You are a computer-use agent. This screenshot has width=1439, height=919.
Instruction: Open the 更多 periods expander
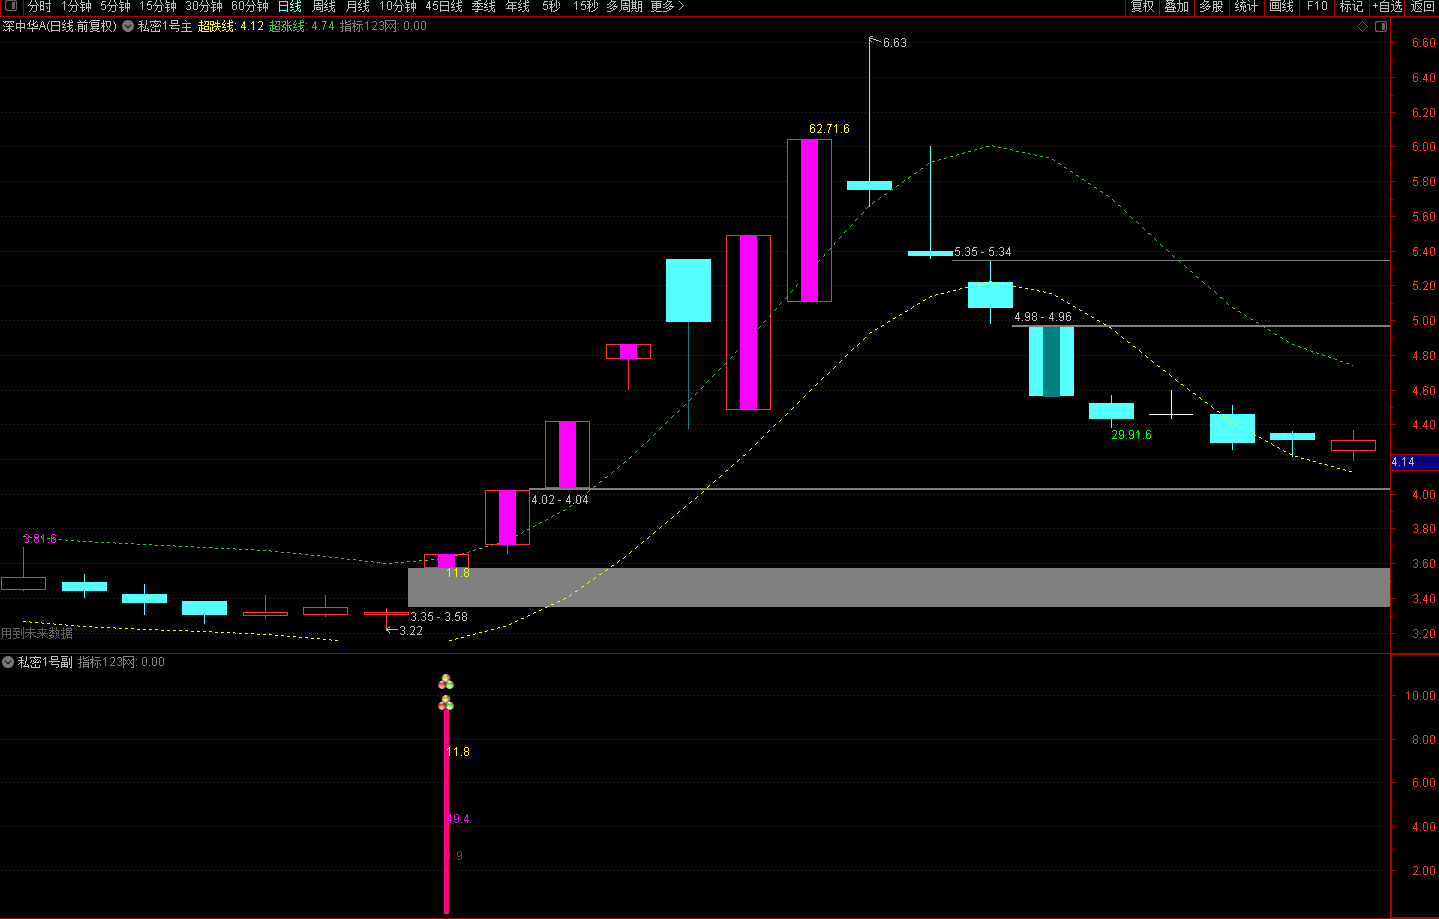tap(667, 6)
